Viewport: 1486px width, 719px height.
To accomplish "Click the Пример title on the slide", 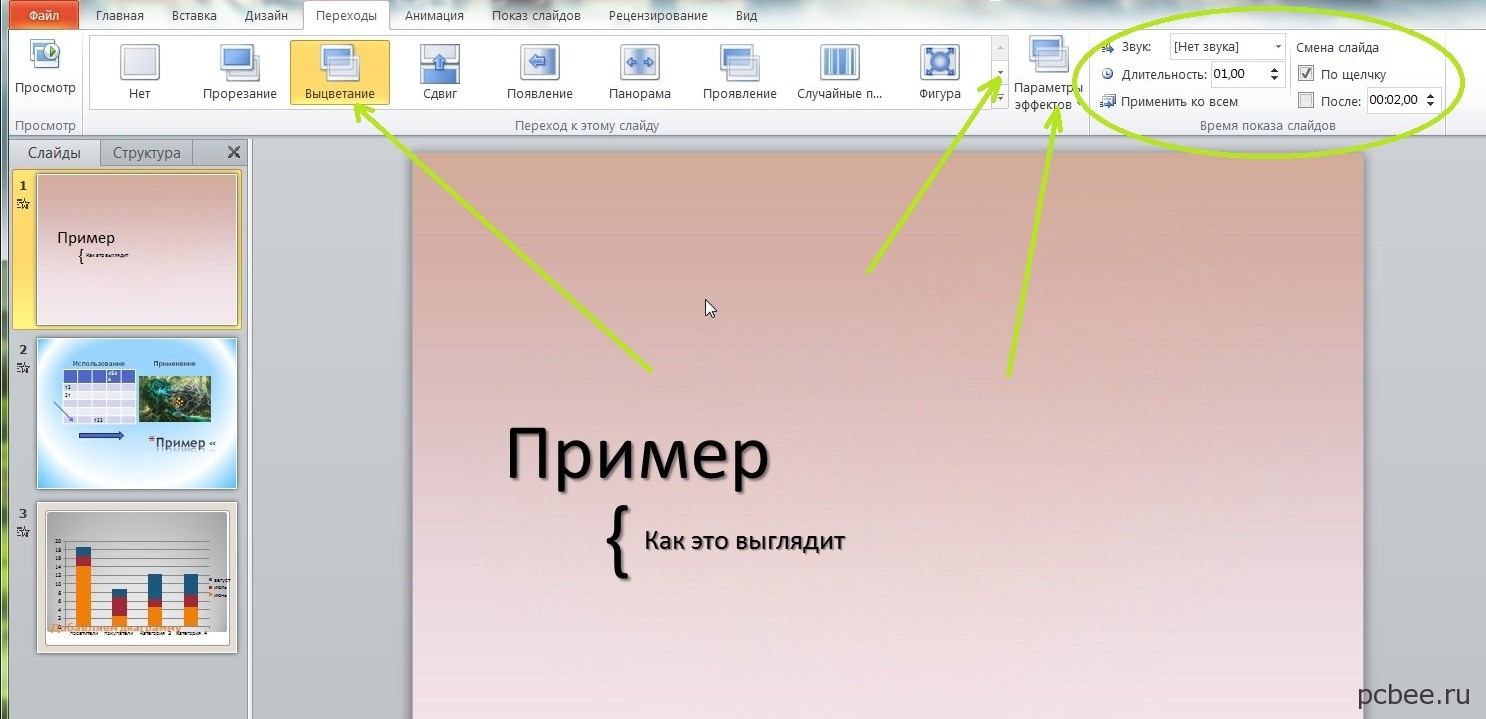I will tap(638, 456).
